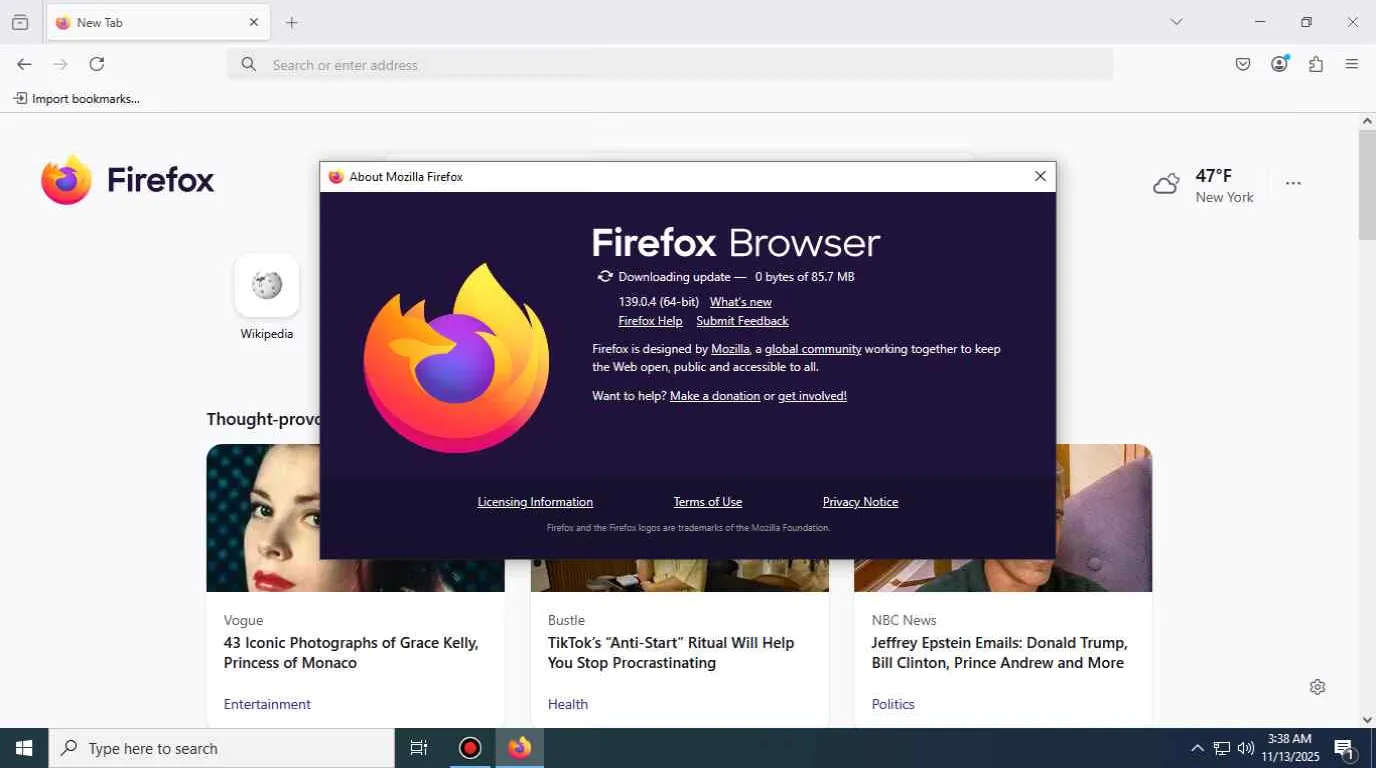Image resolution: width=1376 pixels, height=768 pixels.
Task: Open the volume control tray icon
Action: [1246, 748]
